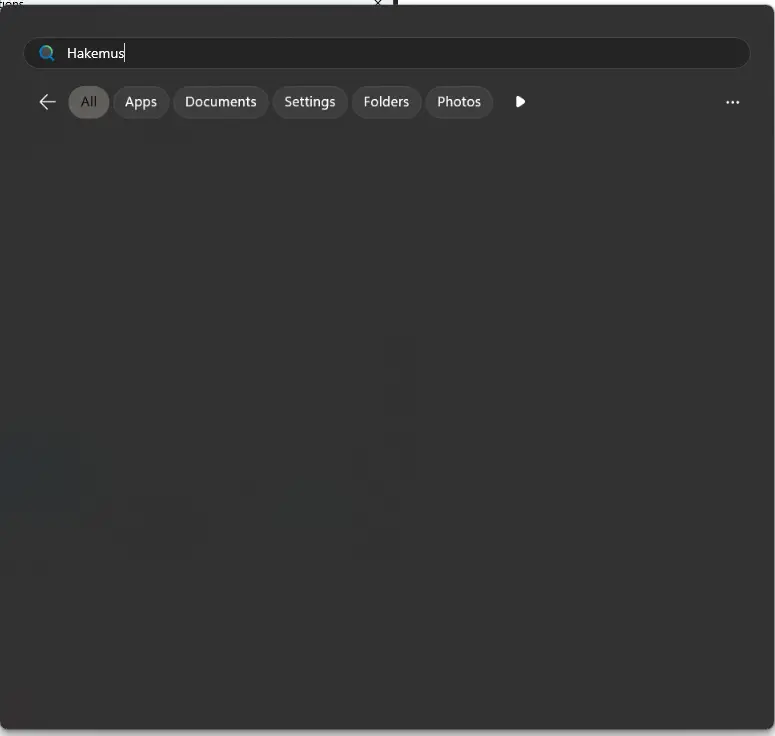Image resolution: width=775 pixels, height=736 pixels.
Task: Open the three-dot options menu
Action: [x=732, y=102]
